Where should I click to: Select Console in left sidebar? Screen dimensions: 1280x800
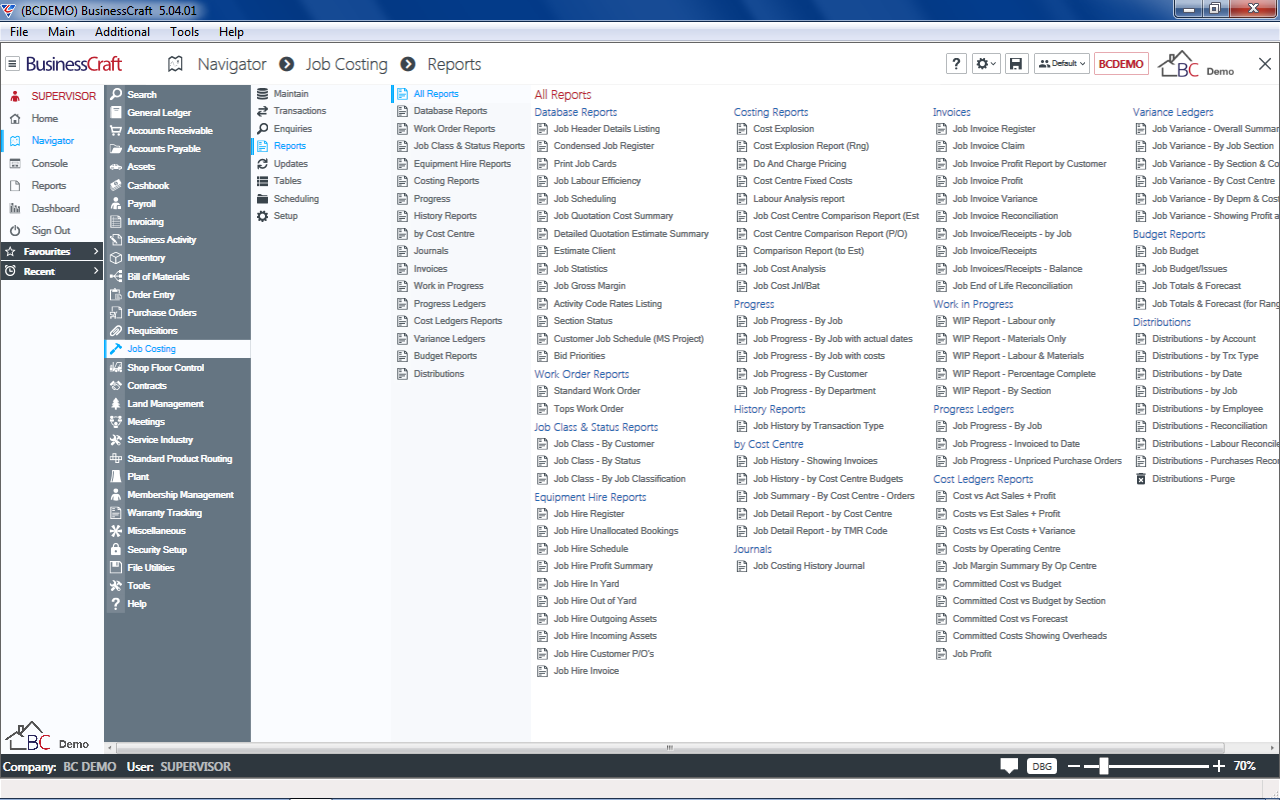pos(51,163)
